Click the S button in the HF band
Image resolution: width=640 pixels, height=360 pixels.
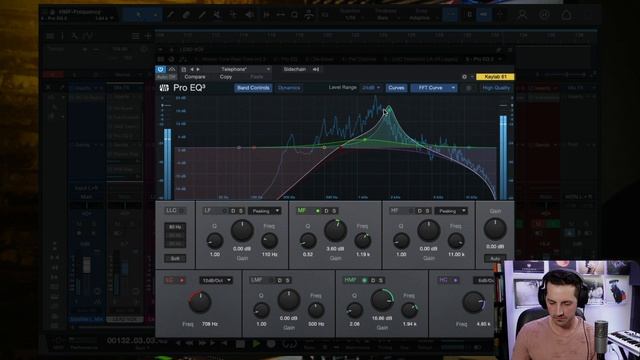(x=427, y=211)
